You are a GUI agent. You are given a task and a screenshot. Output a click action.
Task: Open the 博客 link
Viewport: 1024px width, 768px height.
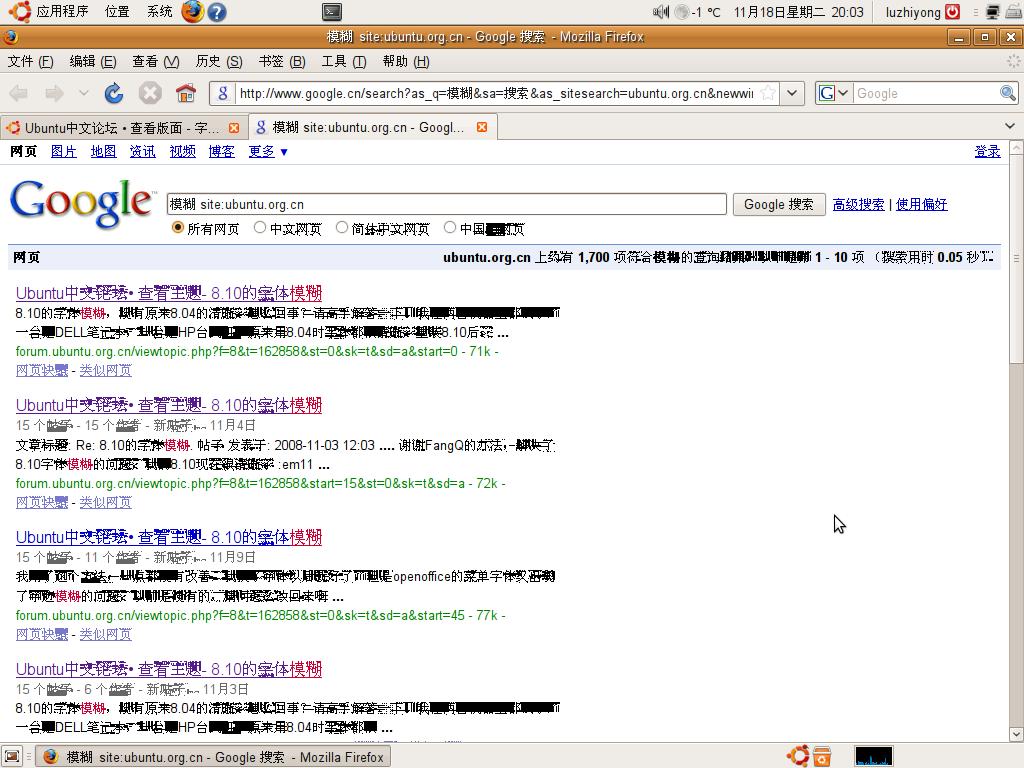(x=221, y=152)
